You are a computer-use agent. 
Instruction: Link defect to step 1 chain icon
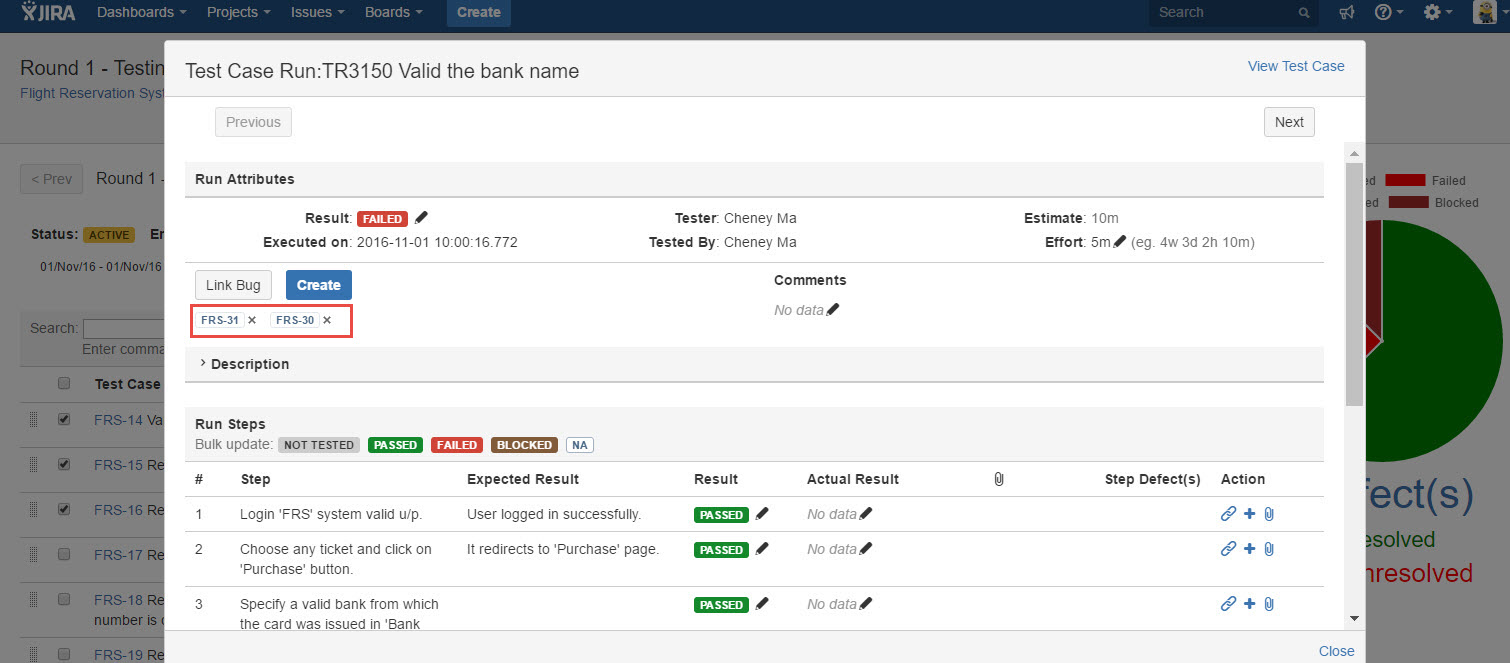1229,514
